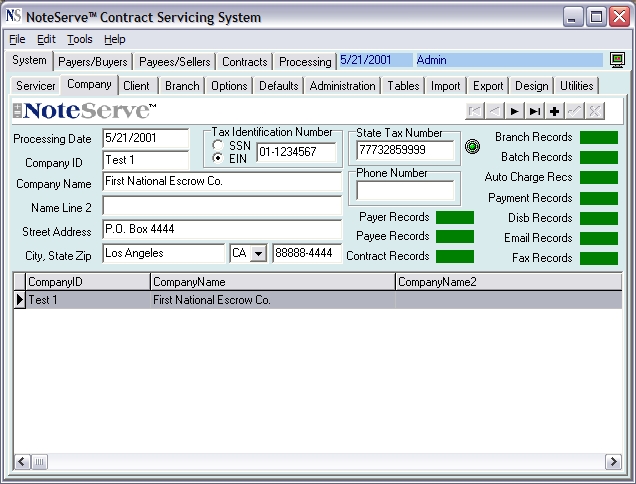Go to next record arrow button
This screenshot has width=636, height=484.
[x=514, y=111]
